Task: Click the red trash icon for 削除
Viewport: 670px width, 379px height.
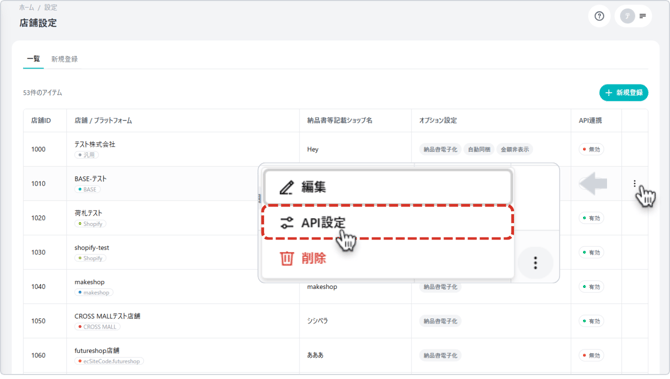Action: click(x=286, y=258)
